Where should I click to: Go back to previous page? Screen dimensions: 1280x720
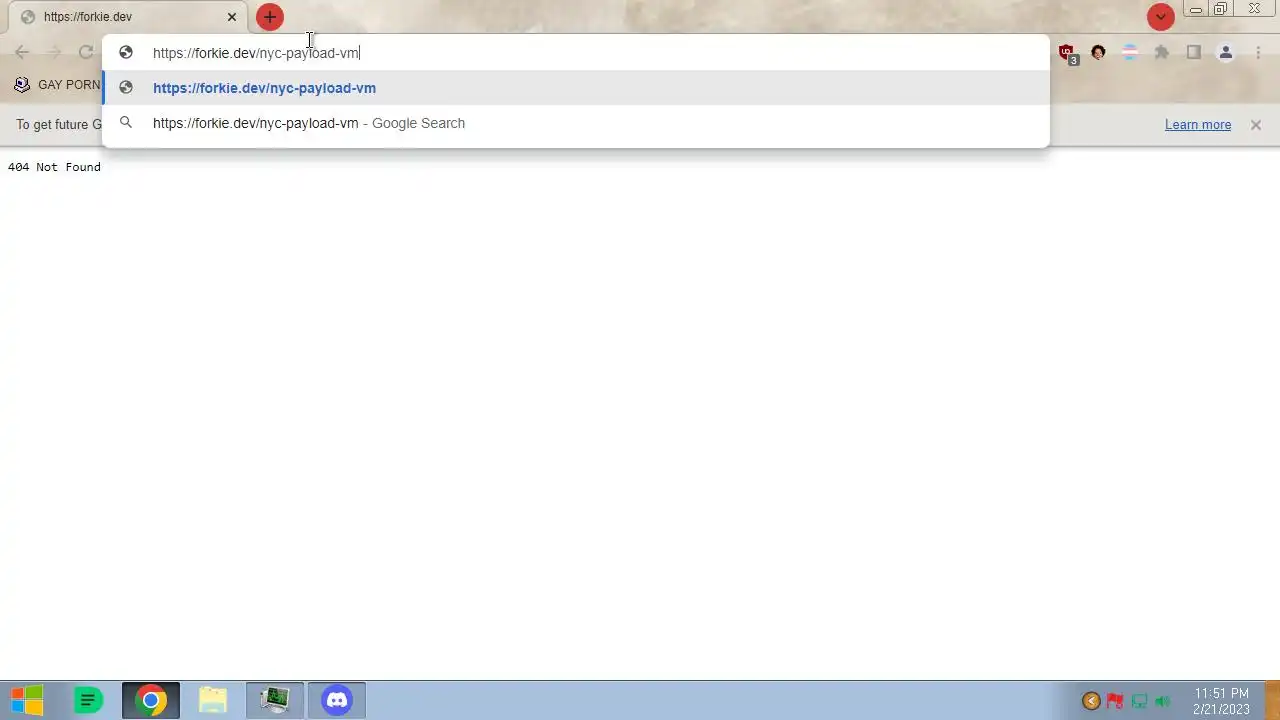(x=22, y=53)
